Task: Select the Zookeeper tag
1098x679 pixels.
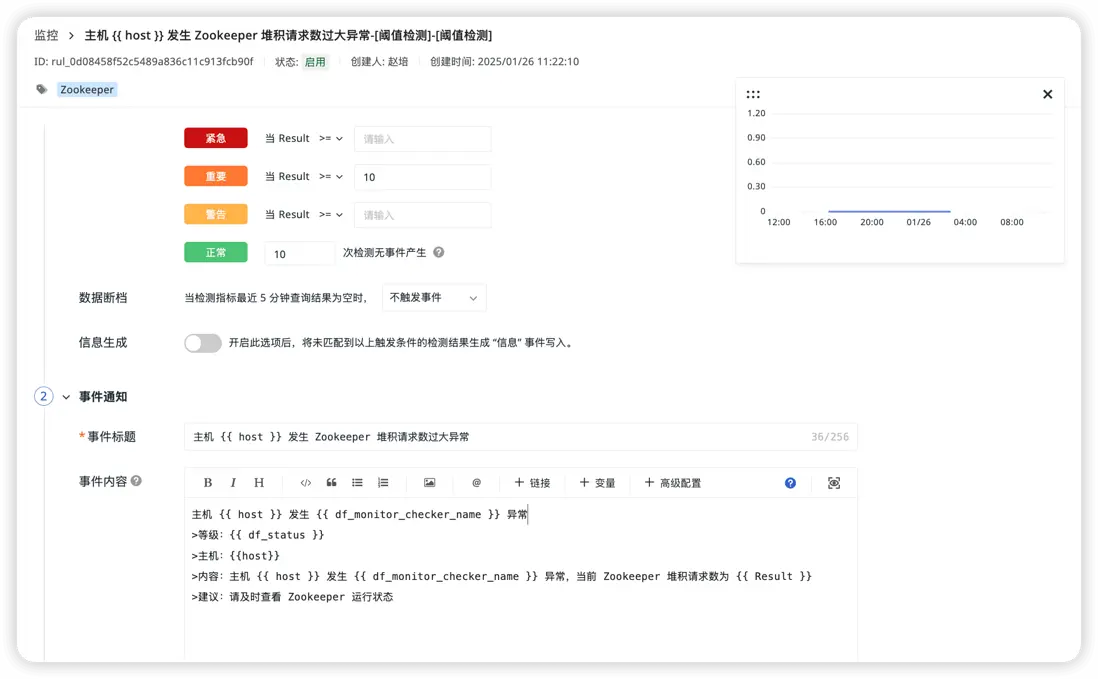Action: [x=86, y=89]
